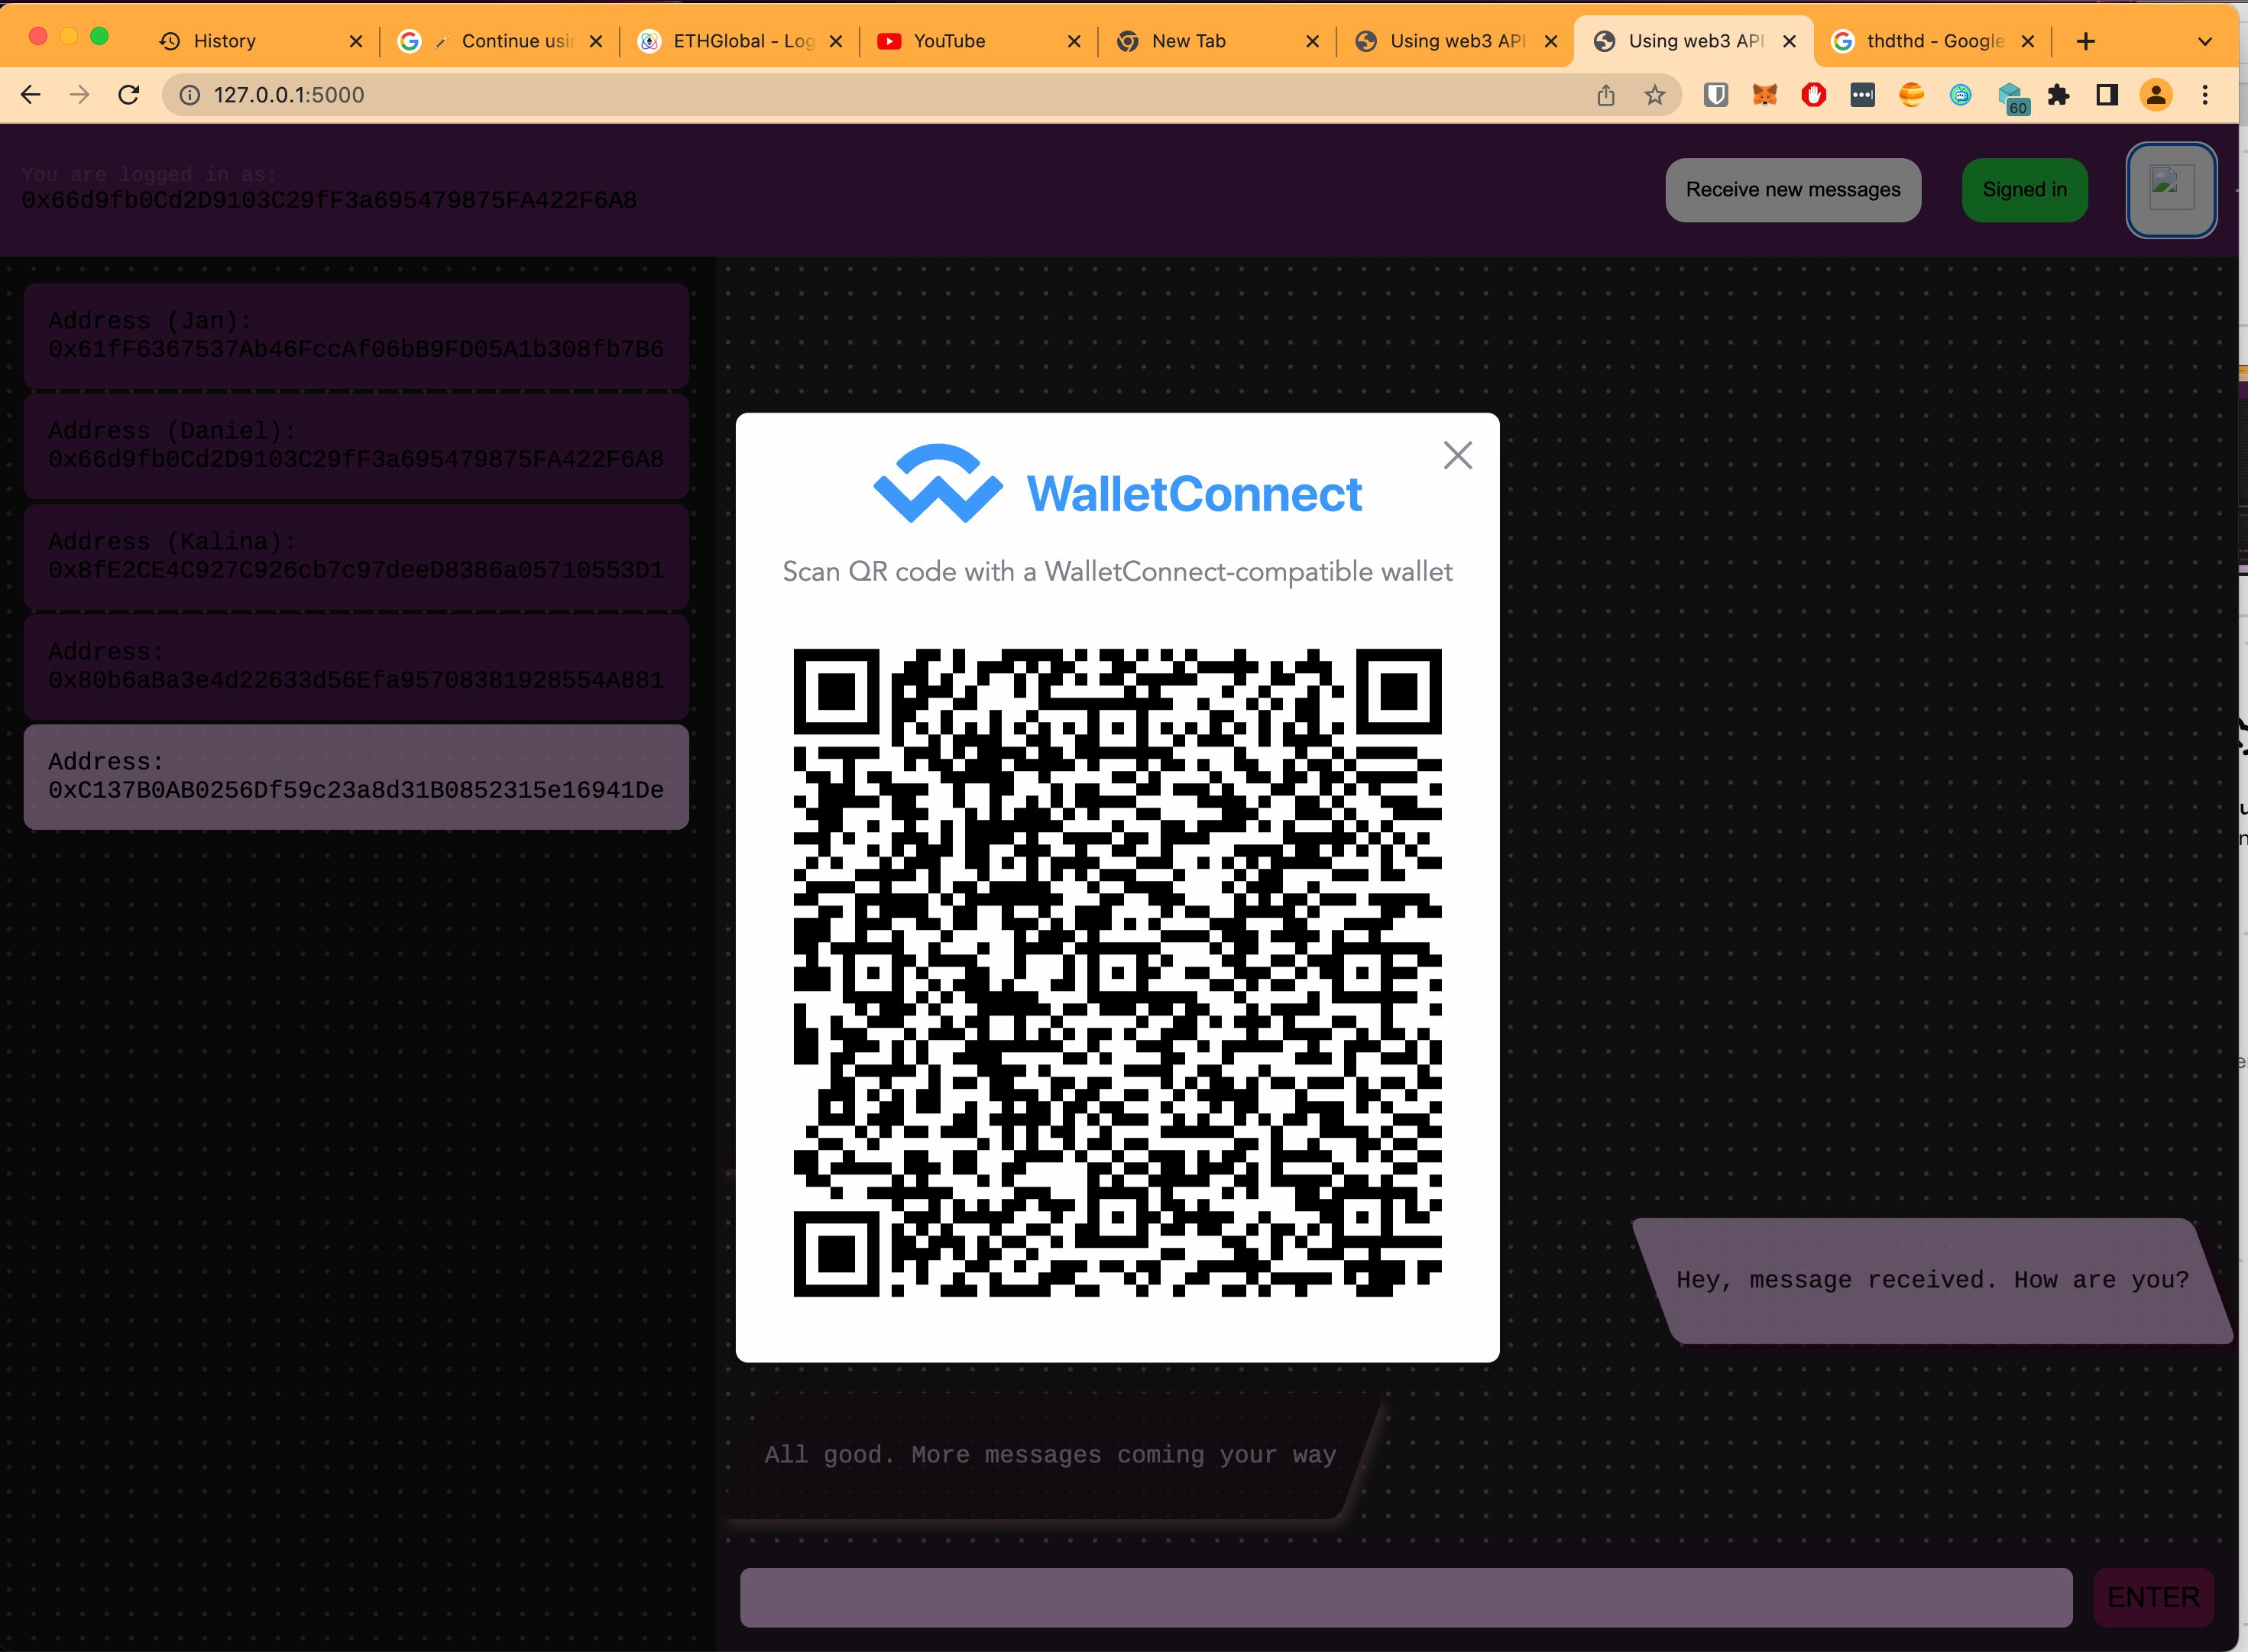
Task: Click the browser forward arrow
Action: (79, 95)
